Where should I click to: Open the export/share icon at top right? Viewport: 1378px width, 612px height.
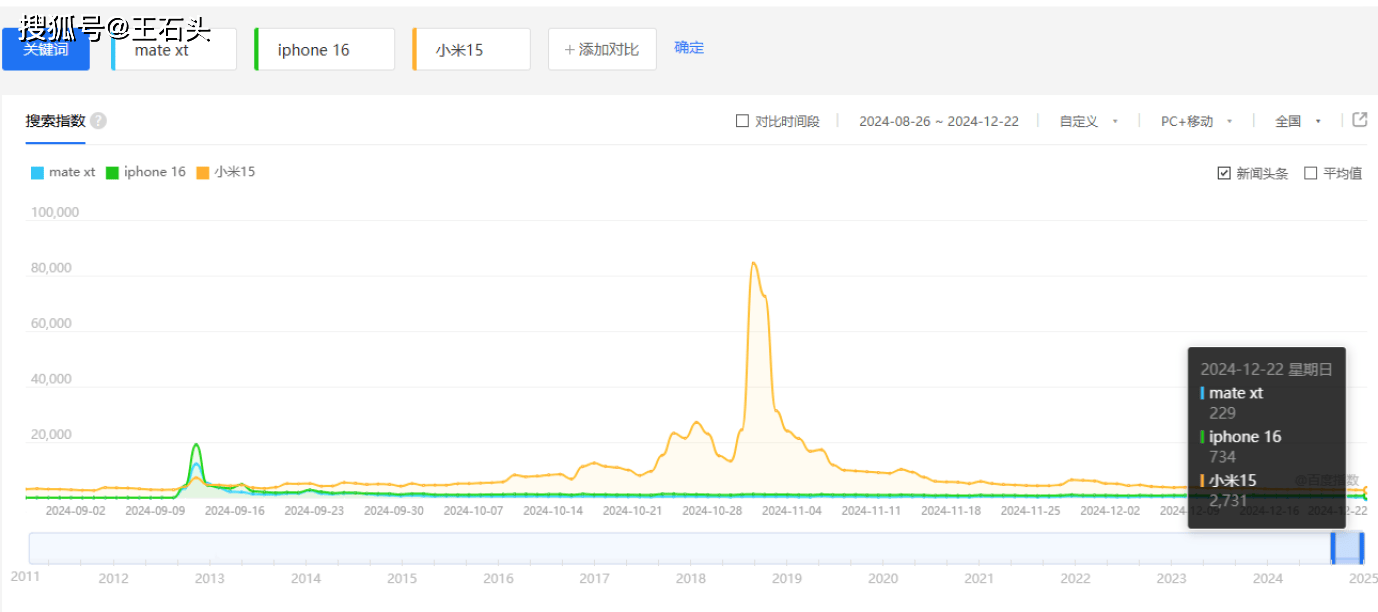pos(1360,120)
